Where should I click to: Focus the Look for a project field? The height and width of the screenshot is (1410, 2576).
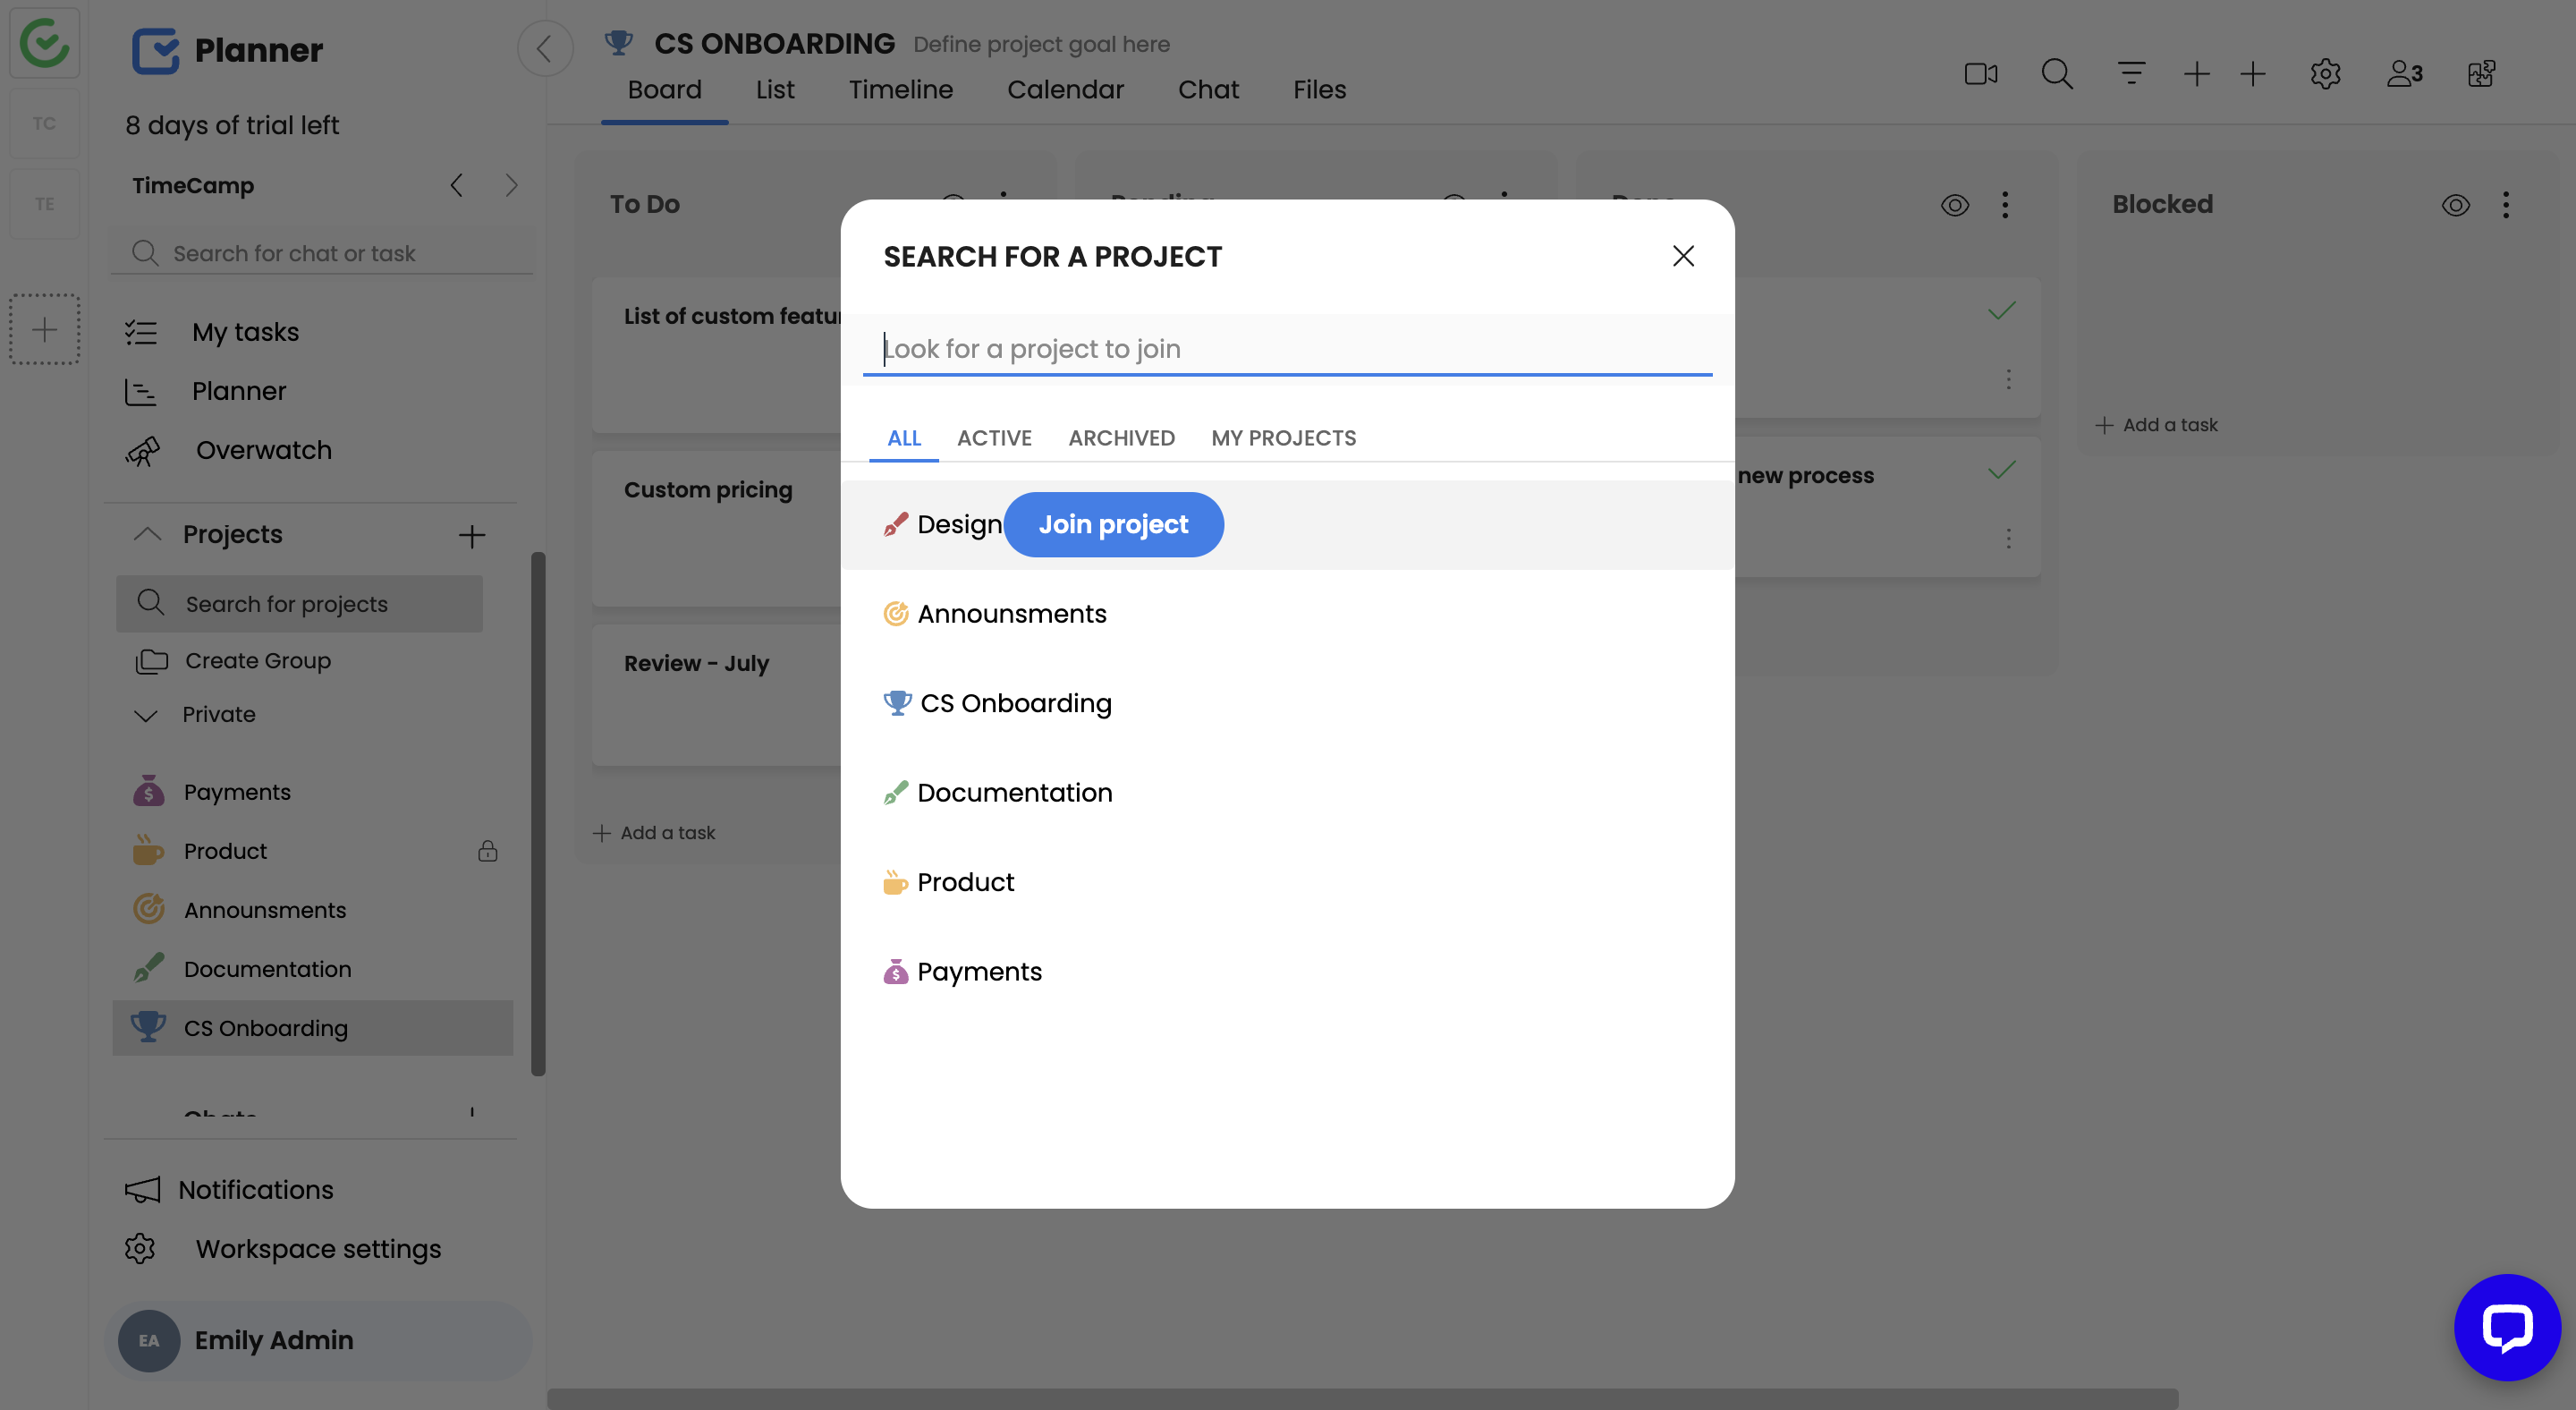pyautogui.click(x=1287, y=349)
